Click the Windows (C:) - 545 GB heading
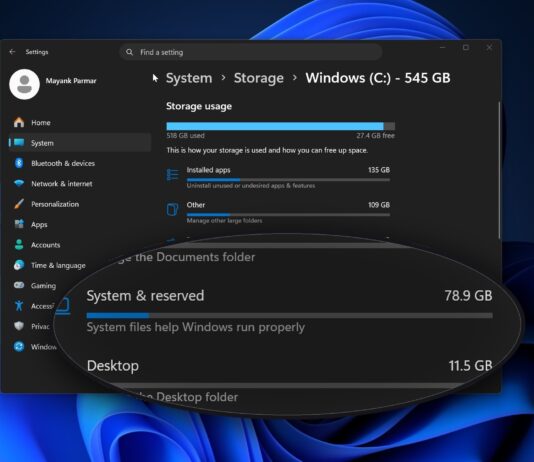This screenshot has height=462, width=534. [x=378, y=78]
